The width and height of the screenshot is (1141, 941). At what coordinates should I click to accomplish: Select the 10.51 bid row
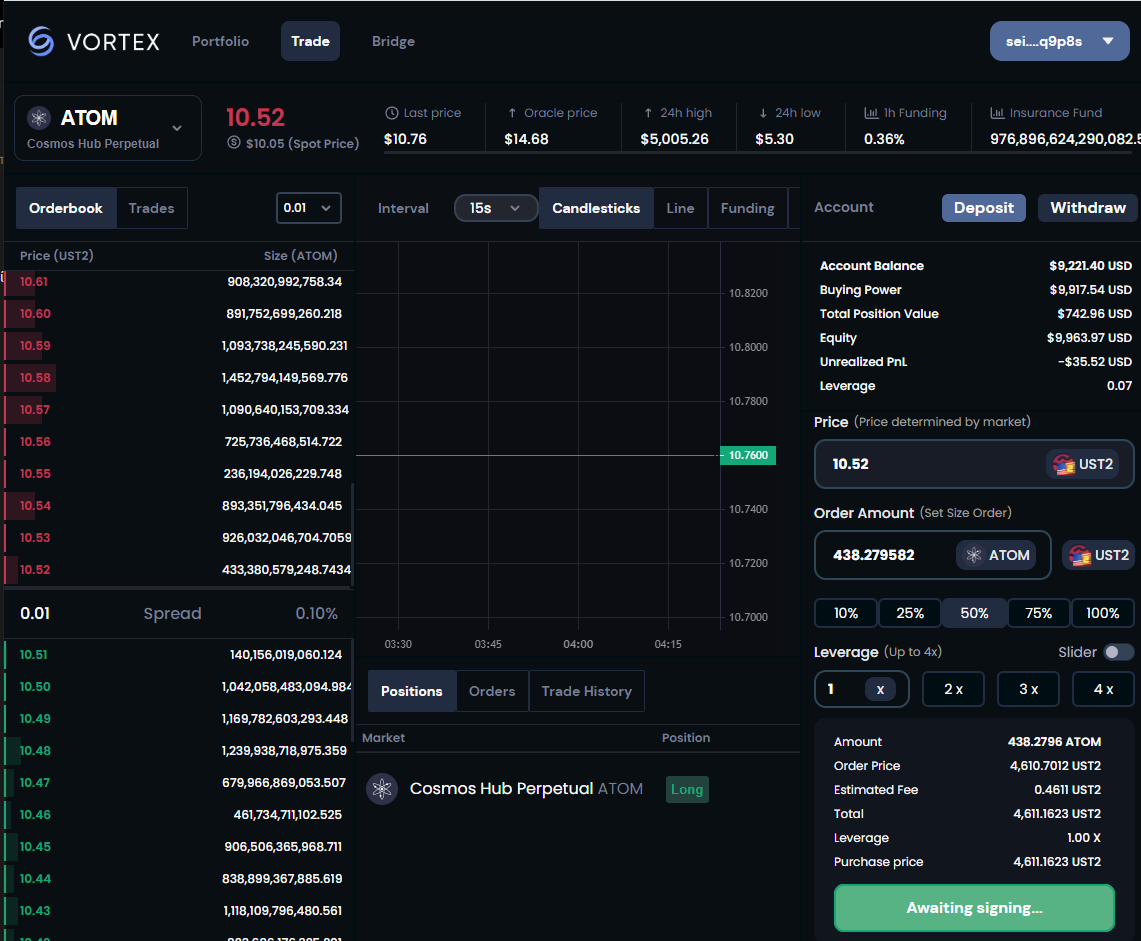(x=179, y=655)
